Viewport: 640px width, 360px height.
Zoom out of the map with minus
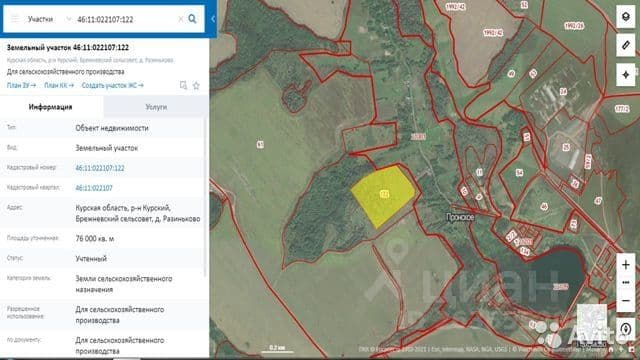(x=626, y=301)
